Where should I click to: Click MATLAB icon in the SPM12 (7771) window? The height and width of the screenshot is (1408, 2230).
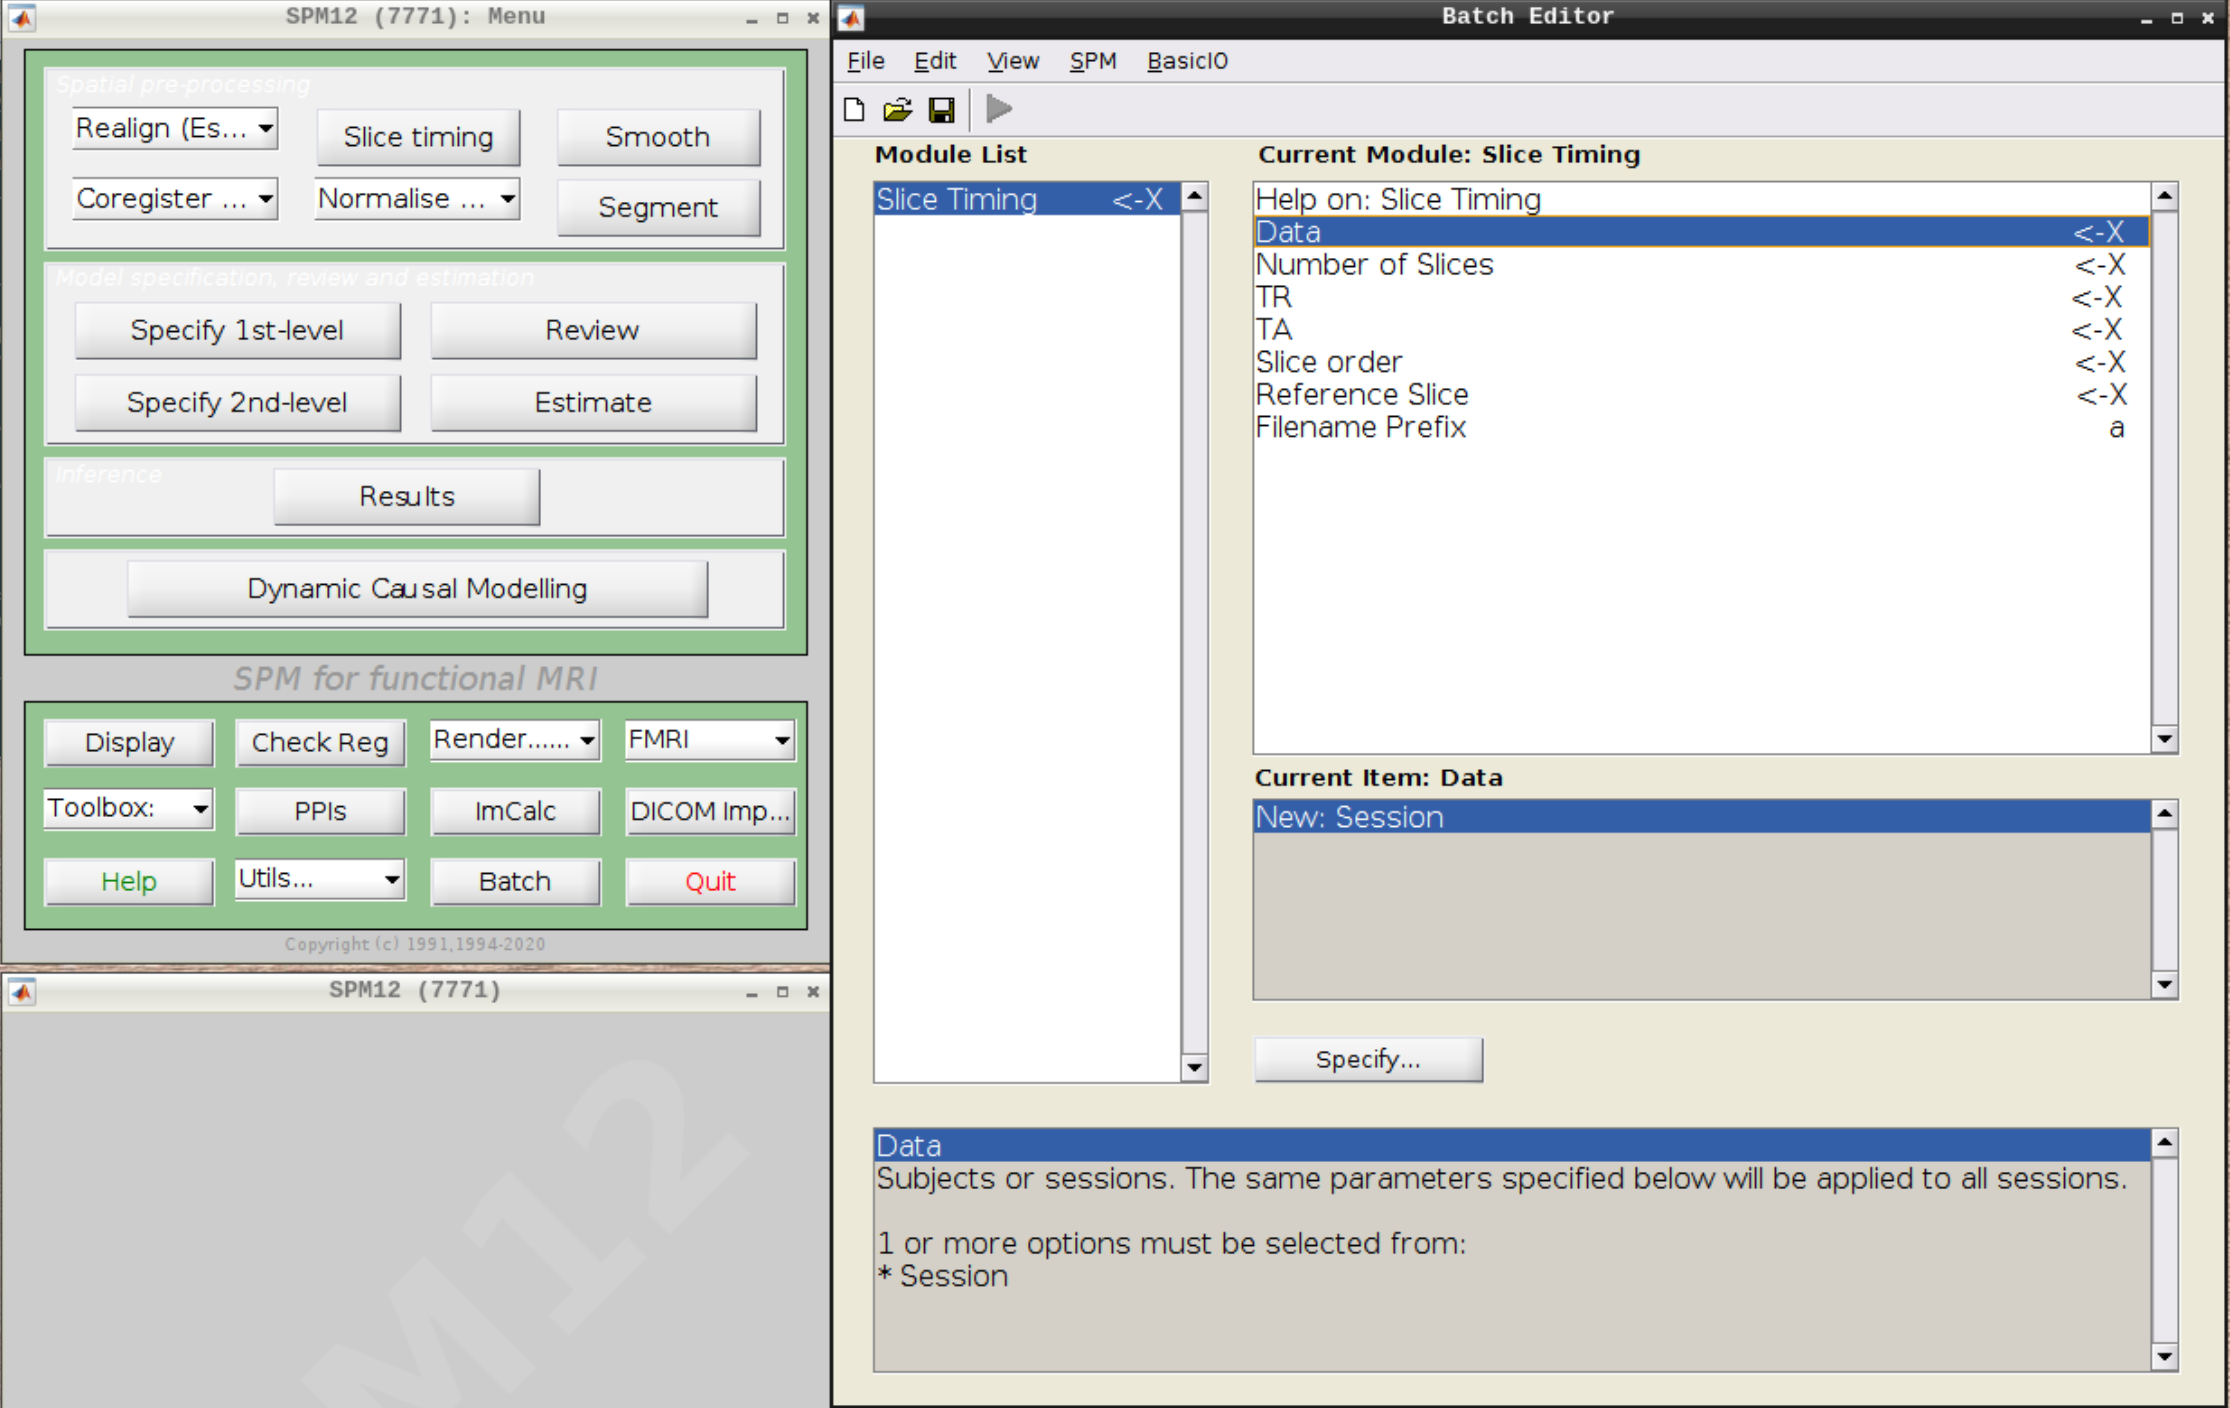(22, 990)
